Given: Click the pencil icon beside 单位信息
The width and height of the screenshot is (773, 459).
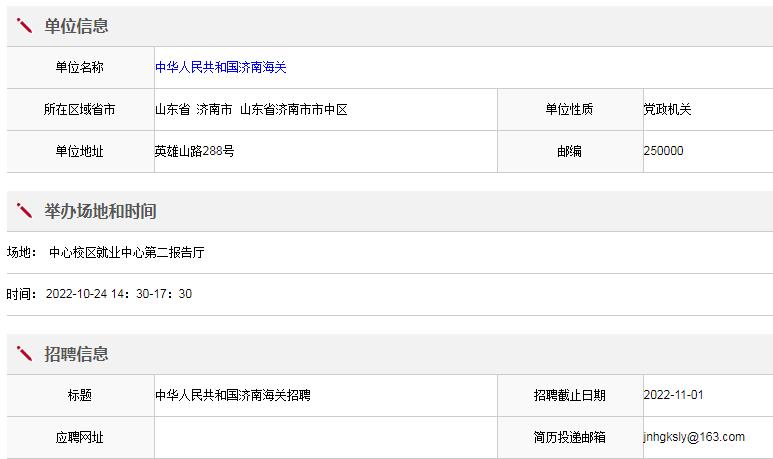Looking at the screenshot, I should click(25, 26).
